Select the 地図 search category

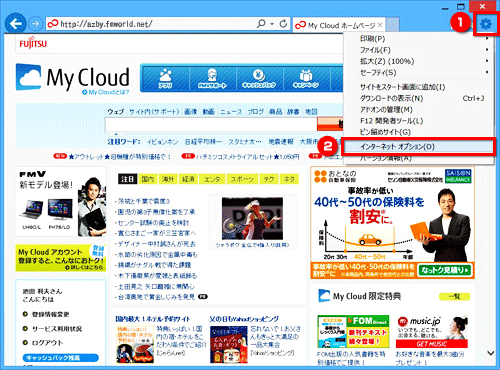[x=311, y=112]
